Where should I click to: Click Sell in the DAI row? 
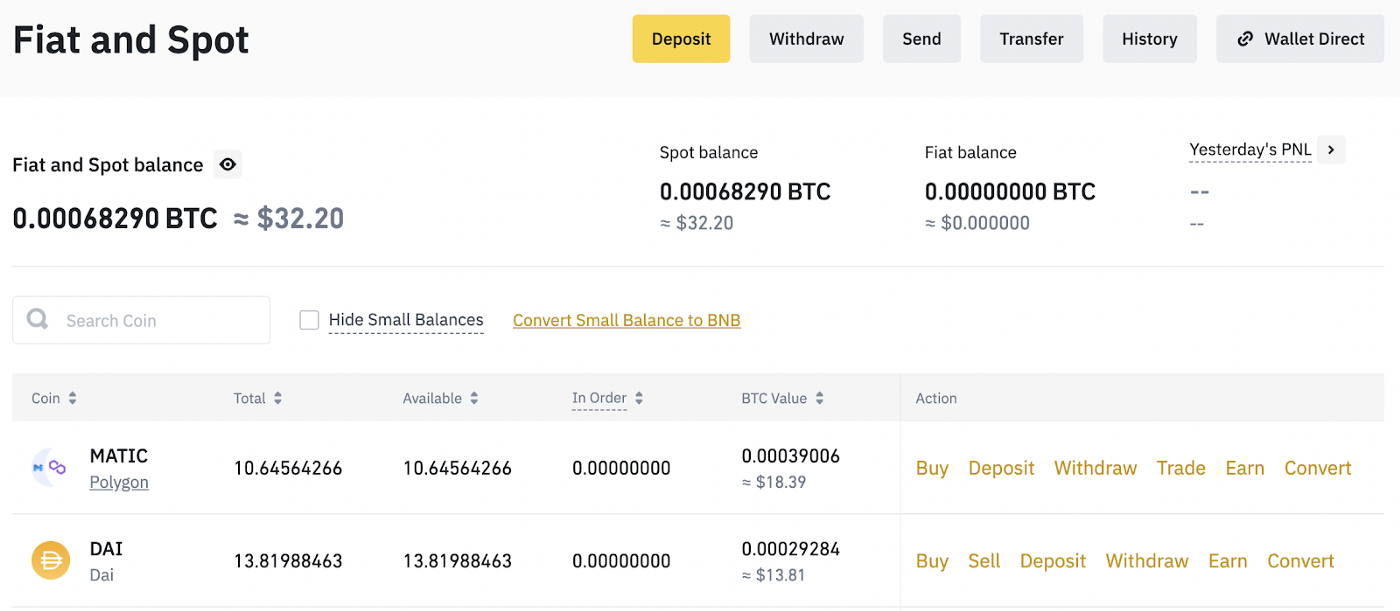coord(984,561)
